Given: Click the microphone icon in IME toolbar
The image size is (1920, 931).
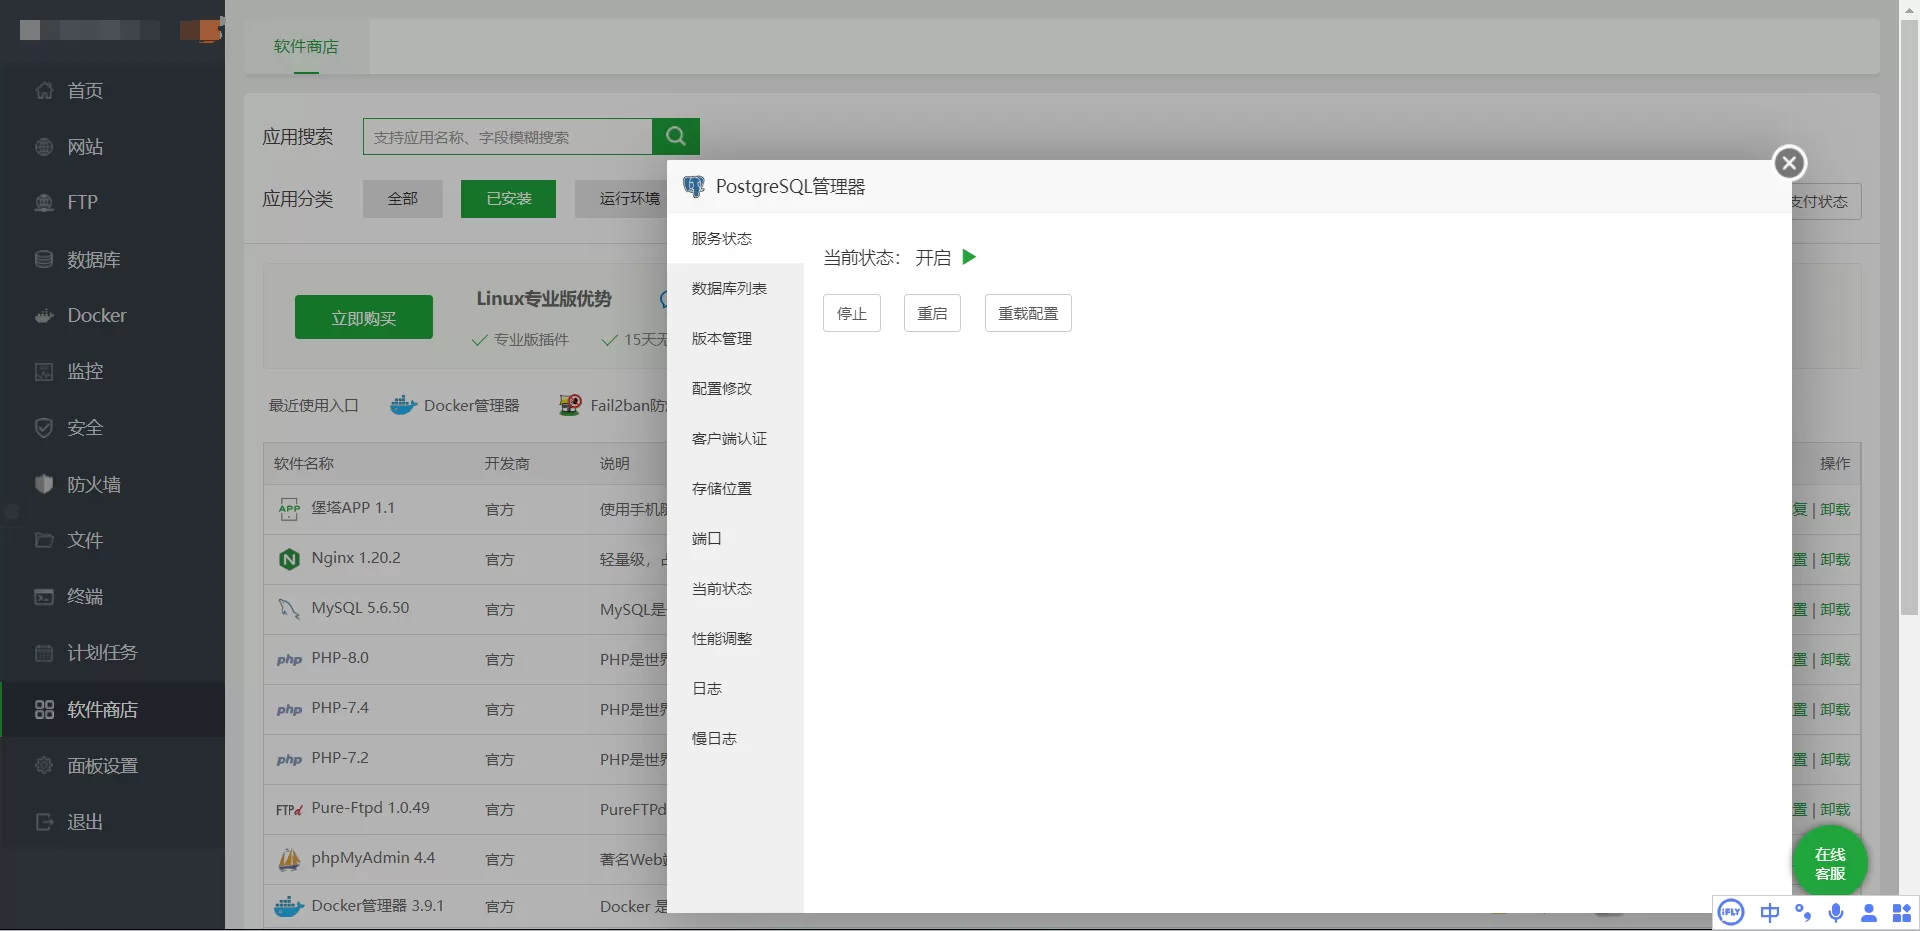Looking at the screenshot, I should click(x=1835, y=912).
